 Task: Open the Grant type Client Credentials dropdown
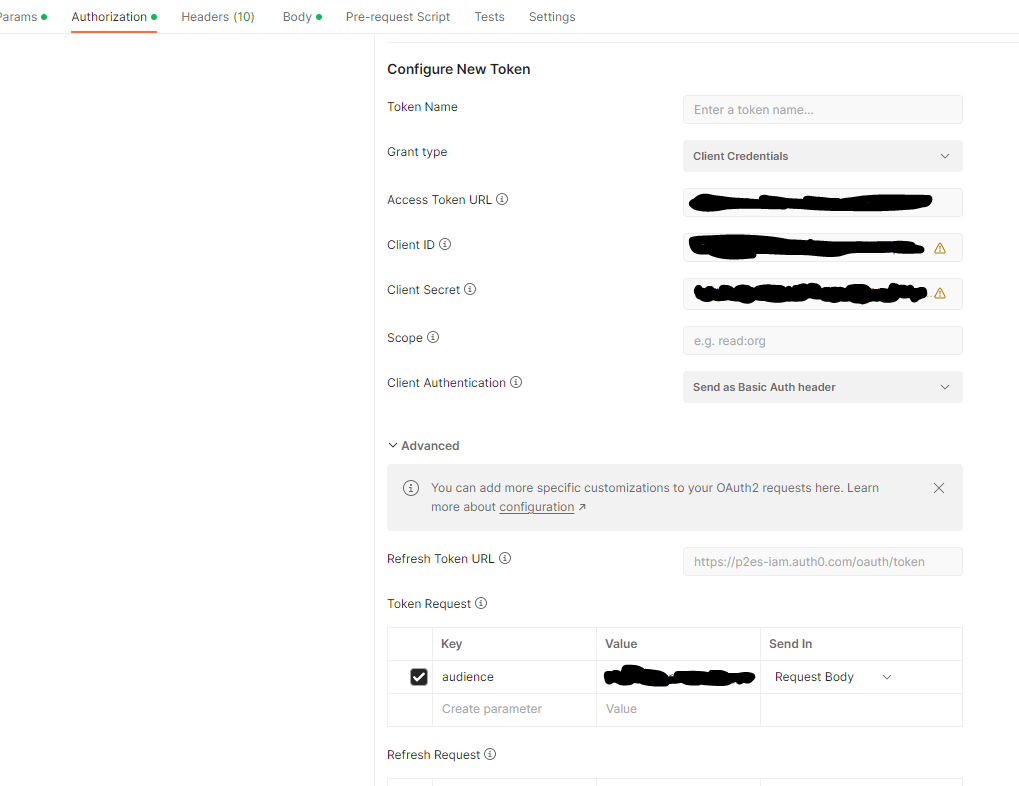click(823, 156)
